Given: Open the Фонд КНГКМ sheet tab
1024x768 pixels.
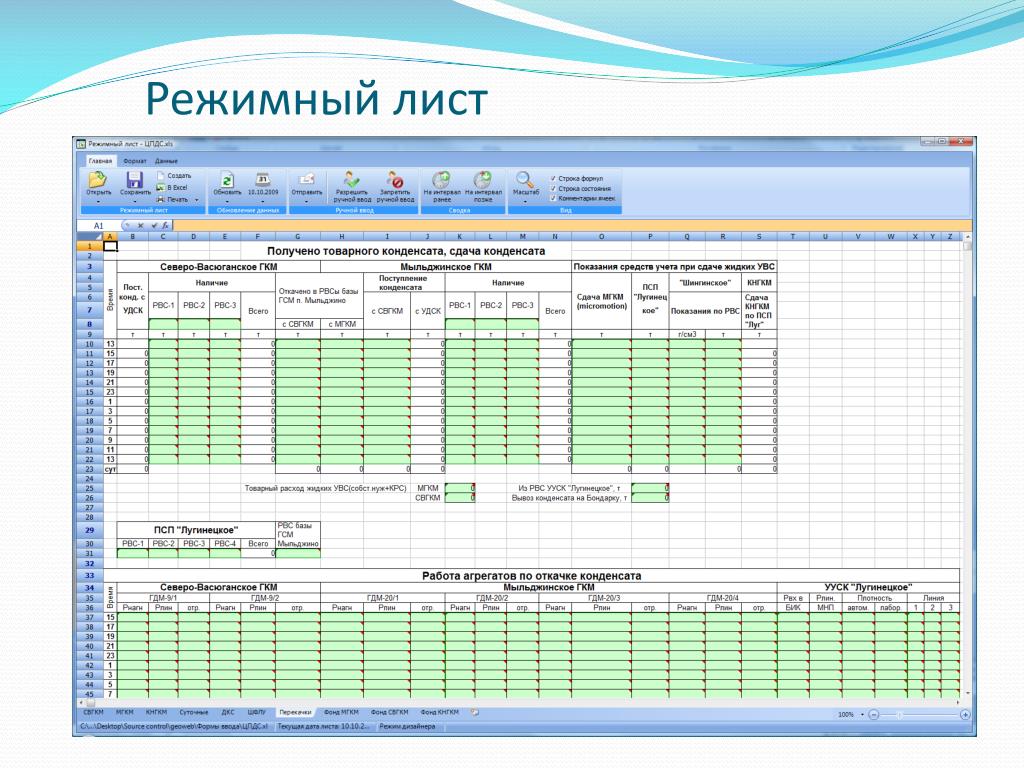Looking at the screenshot, I should (440, 712).
